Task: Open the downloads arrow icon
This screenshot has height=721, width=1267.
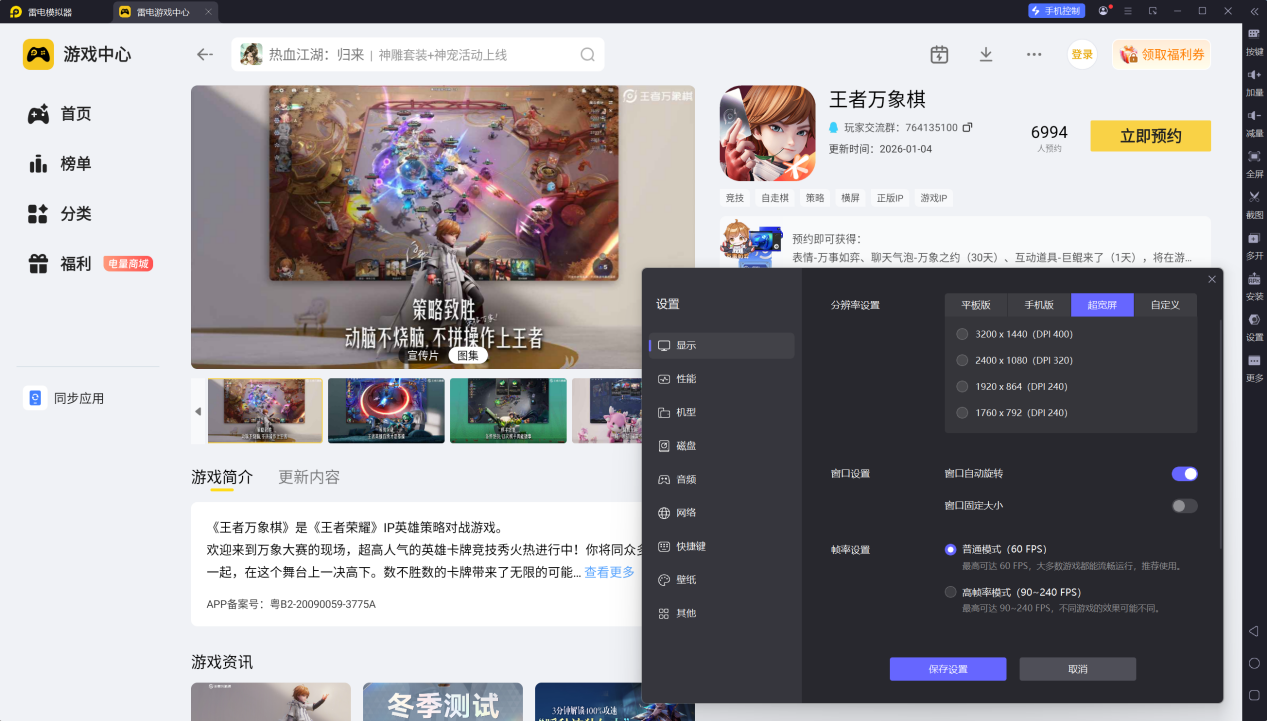Action: coord(986,54)
